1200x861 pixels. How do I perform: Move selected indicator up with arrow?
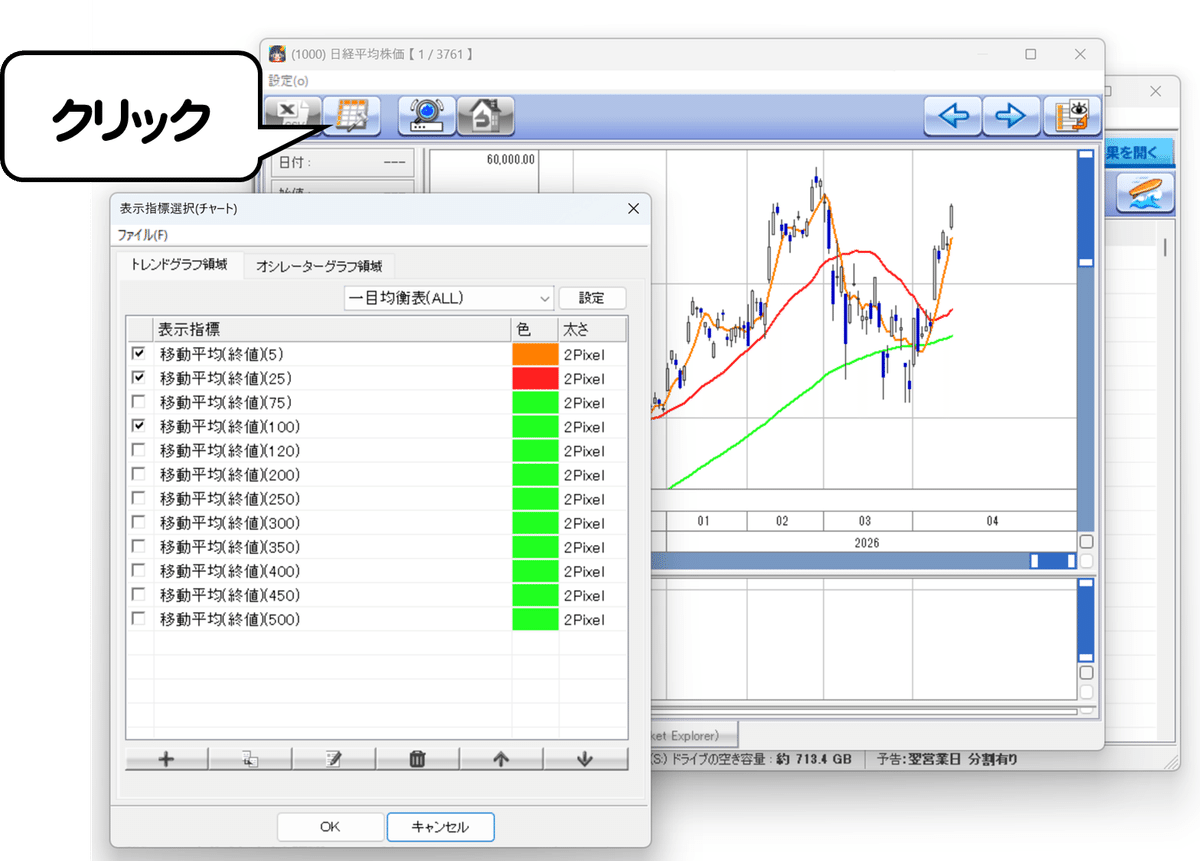[x=502, y=759]
